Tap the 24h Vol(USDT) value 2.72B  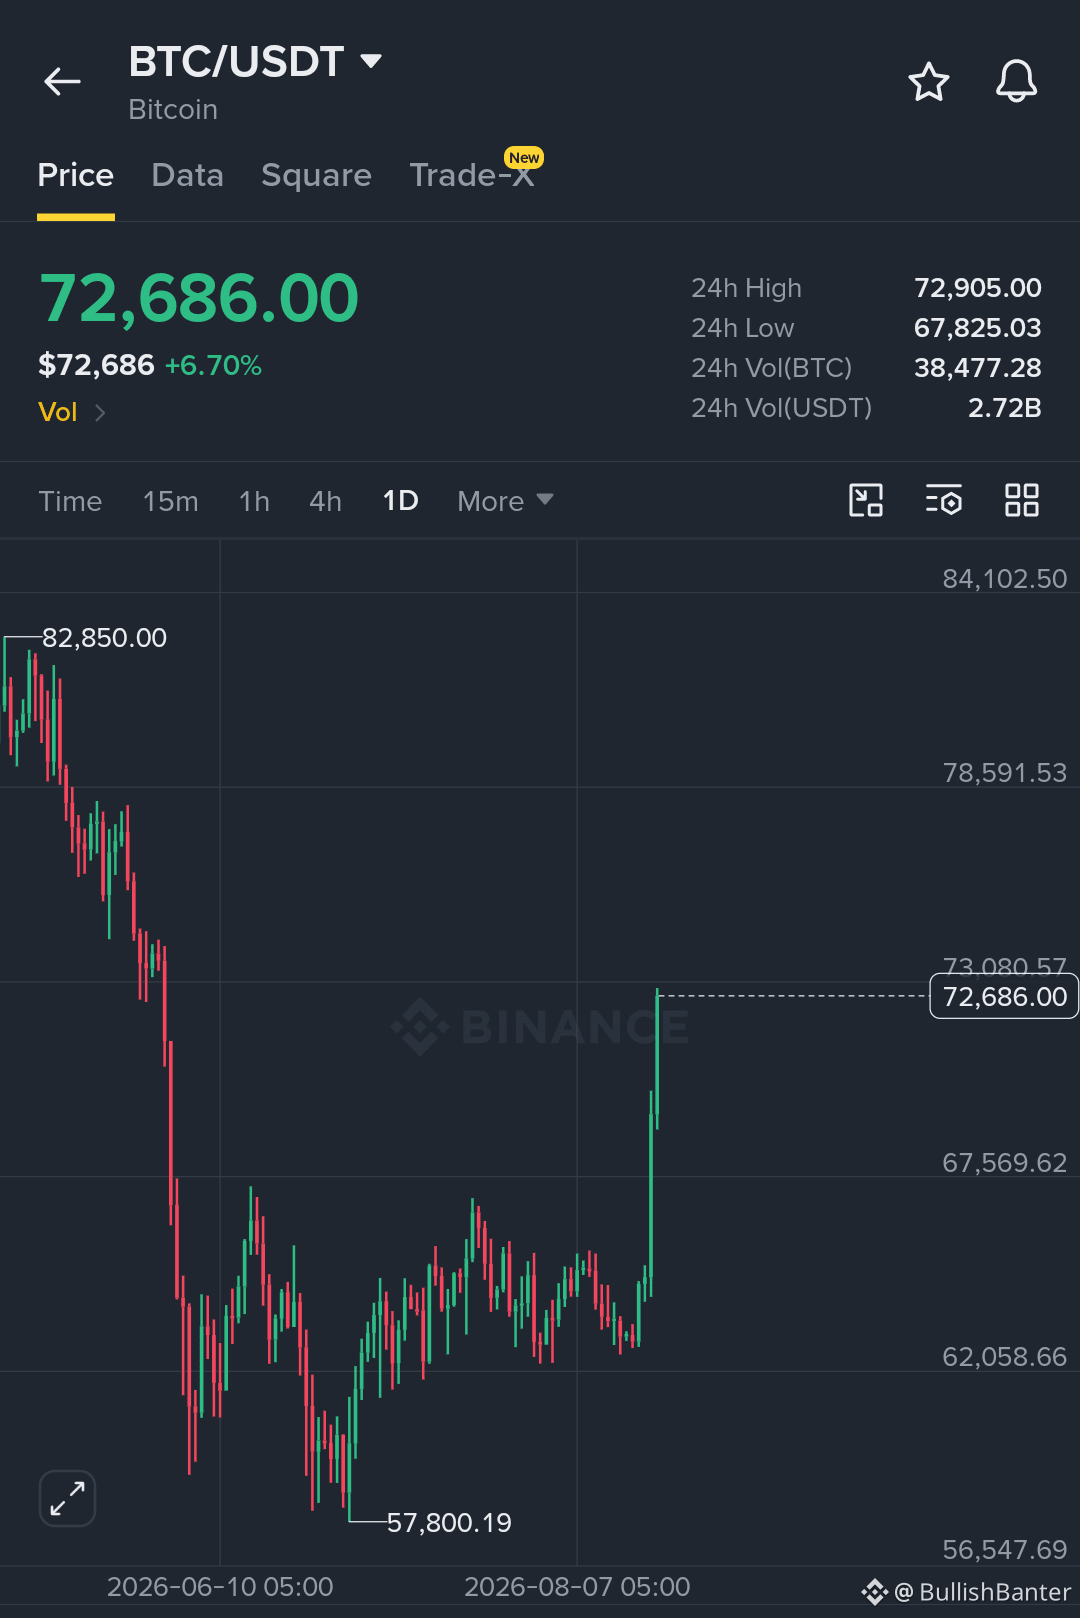click(x=1005, y=408)
